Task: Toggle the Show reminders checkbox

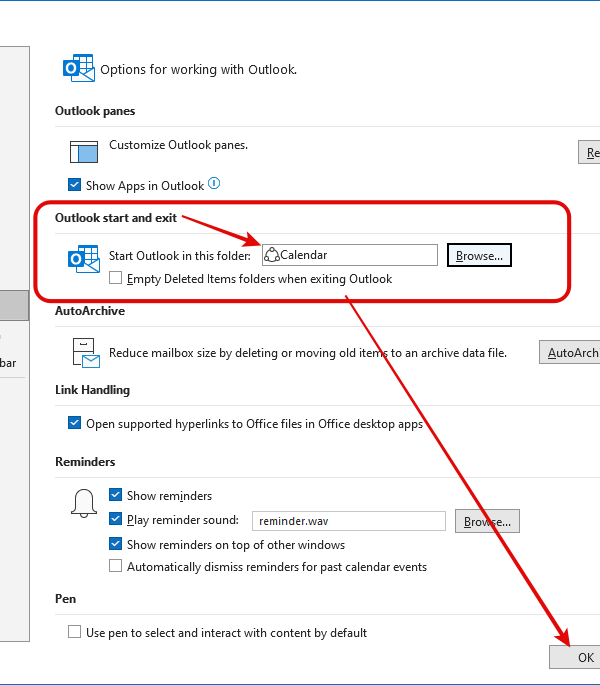Action: click(115, 495)
